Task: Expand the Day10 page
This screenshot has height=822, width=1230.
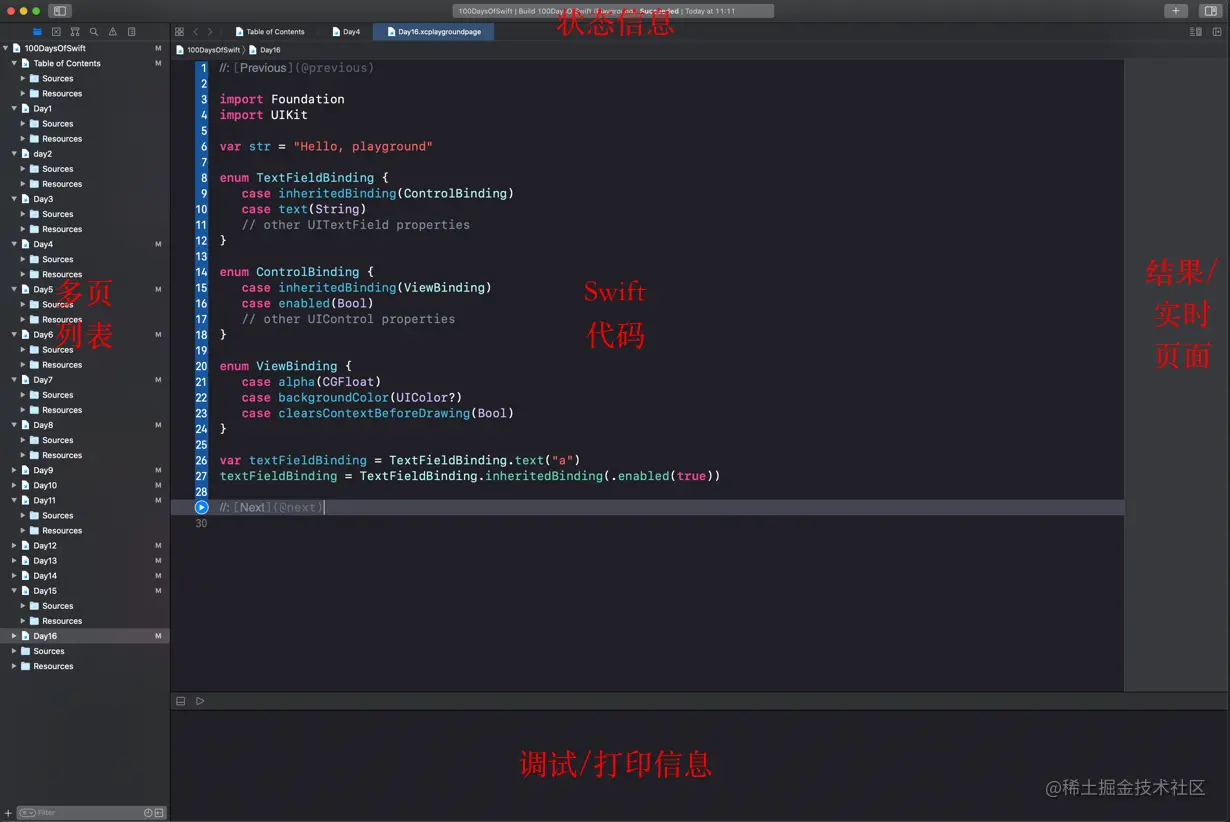Action: pyautogui.click(x=14, y=485)
